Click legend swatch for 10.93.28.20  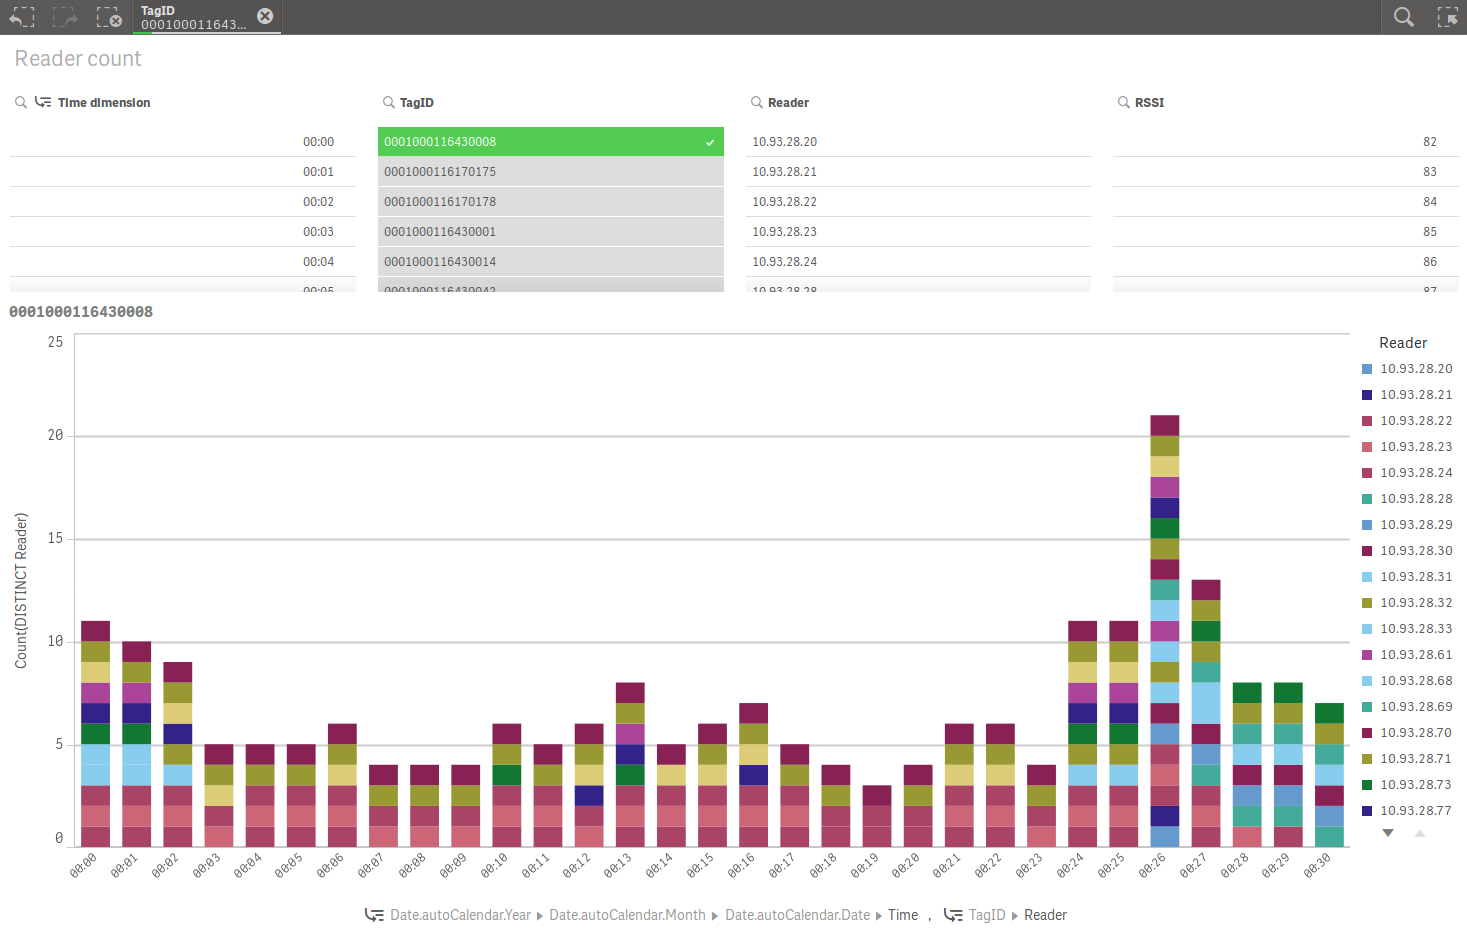coord(1367,369)
